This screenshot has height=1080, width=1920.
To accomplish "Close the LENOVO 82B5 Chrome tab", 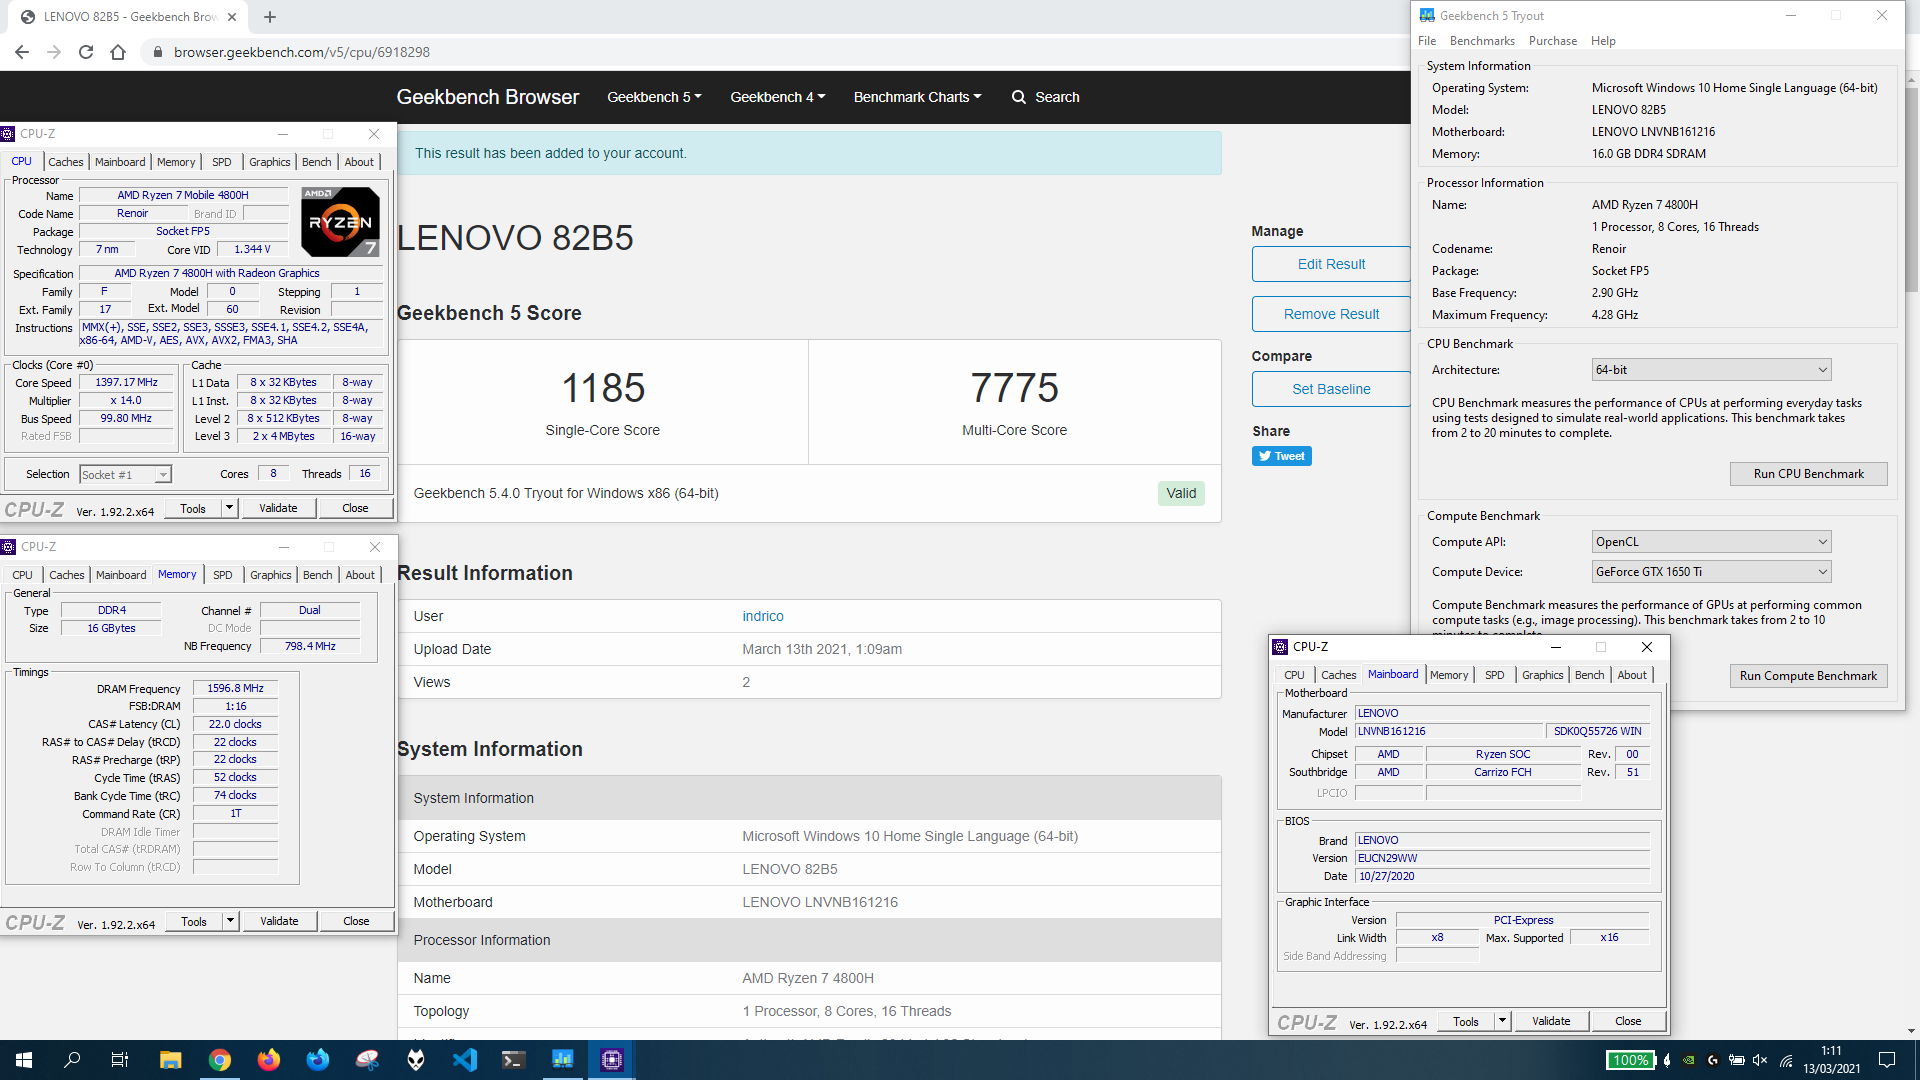I will click(x=232, y=17).
